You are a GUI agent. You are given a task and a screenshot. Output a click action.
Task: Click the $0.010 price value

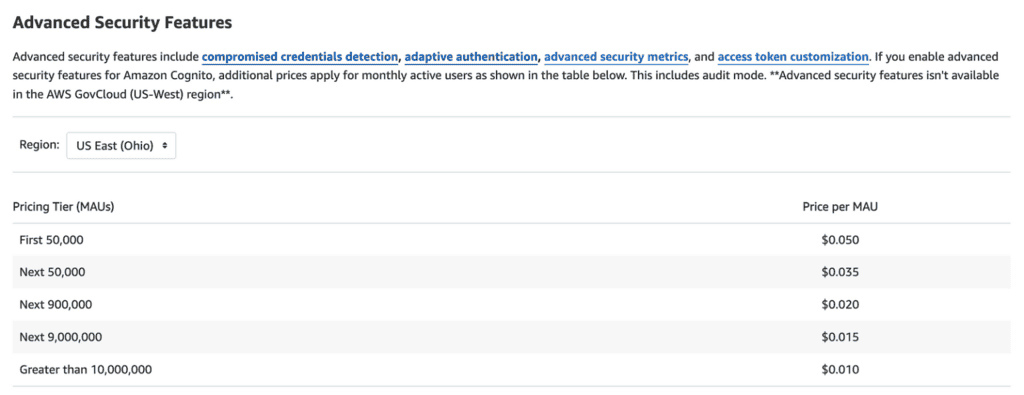click(x=840, y=370)
